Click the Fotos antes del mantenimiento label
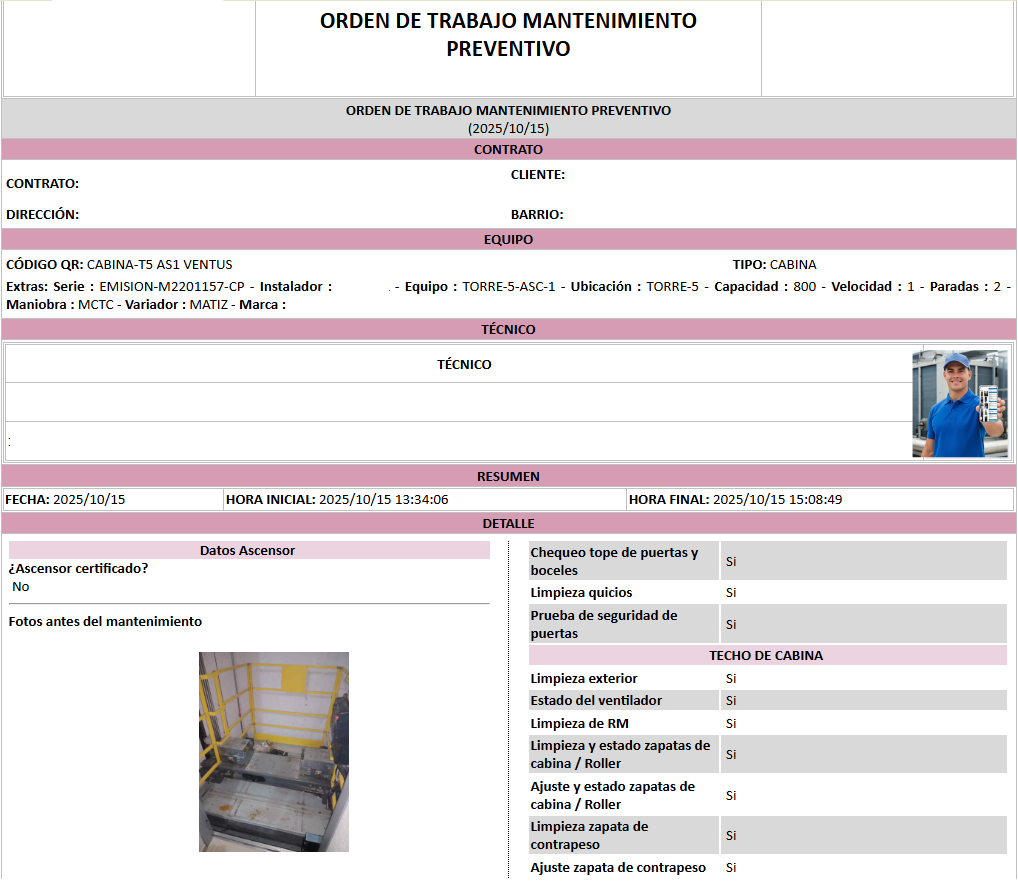 click(105, 622)
